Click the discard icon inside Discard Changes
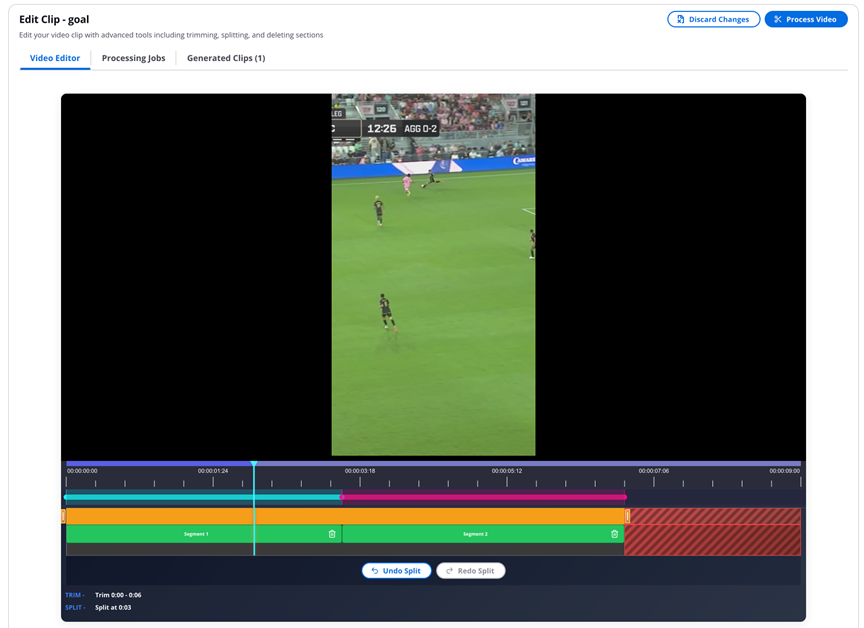The height and width of the screenshot is (628, 864). coord(679,18)
